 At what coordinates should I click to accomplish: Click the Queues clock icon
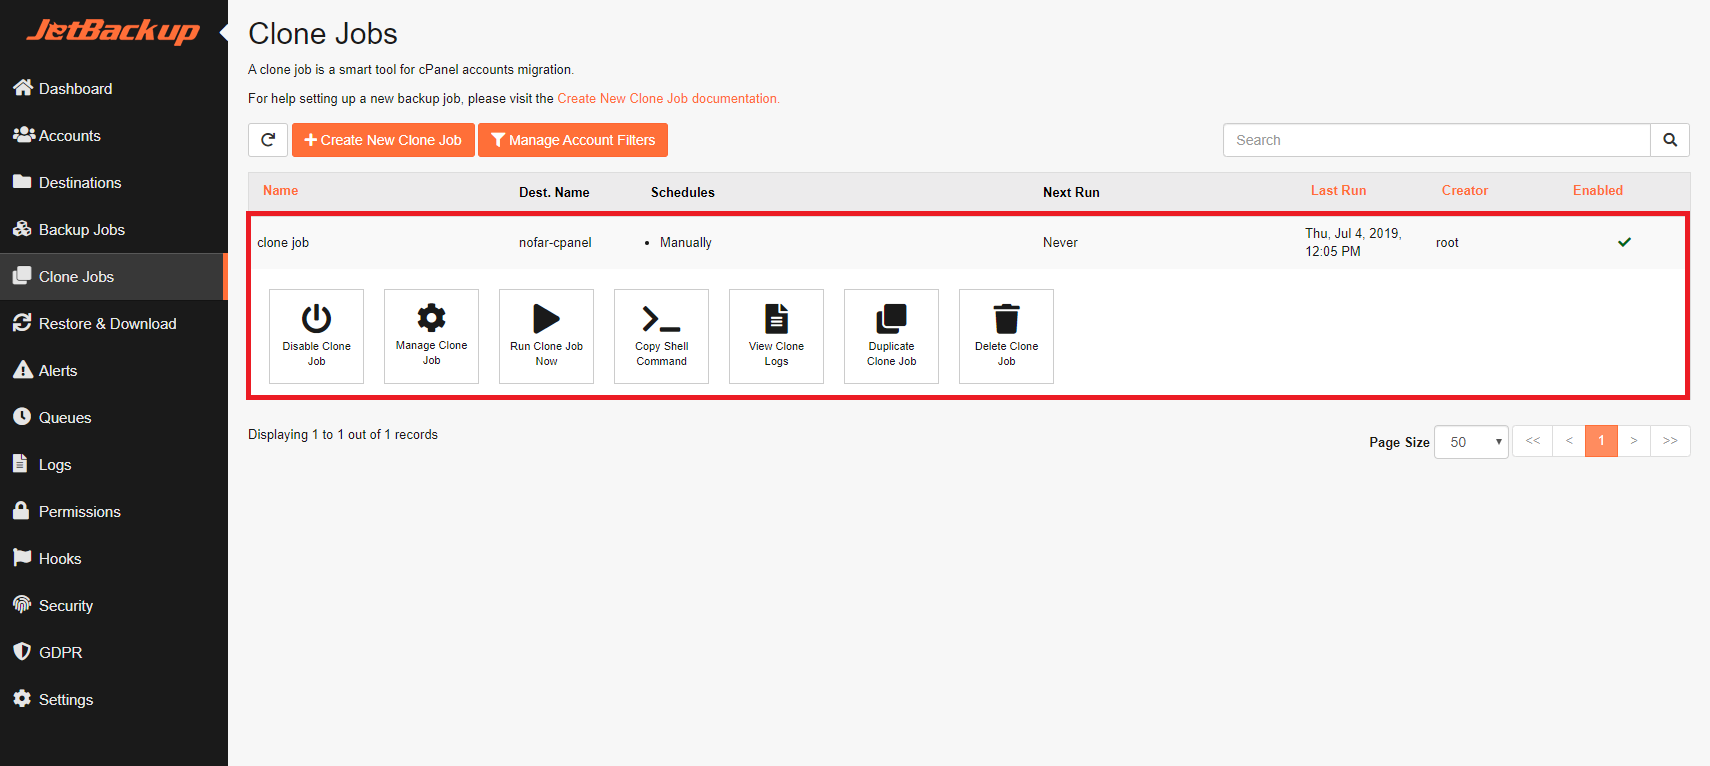(22, 416)
